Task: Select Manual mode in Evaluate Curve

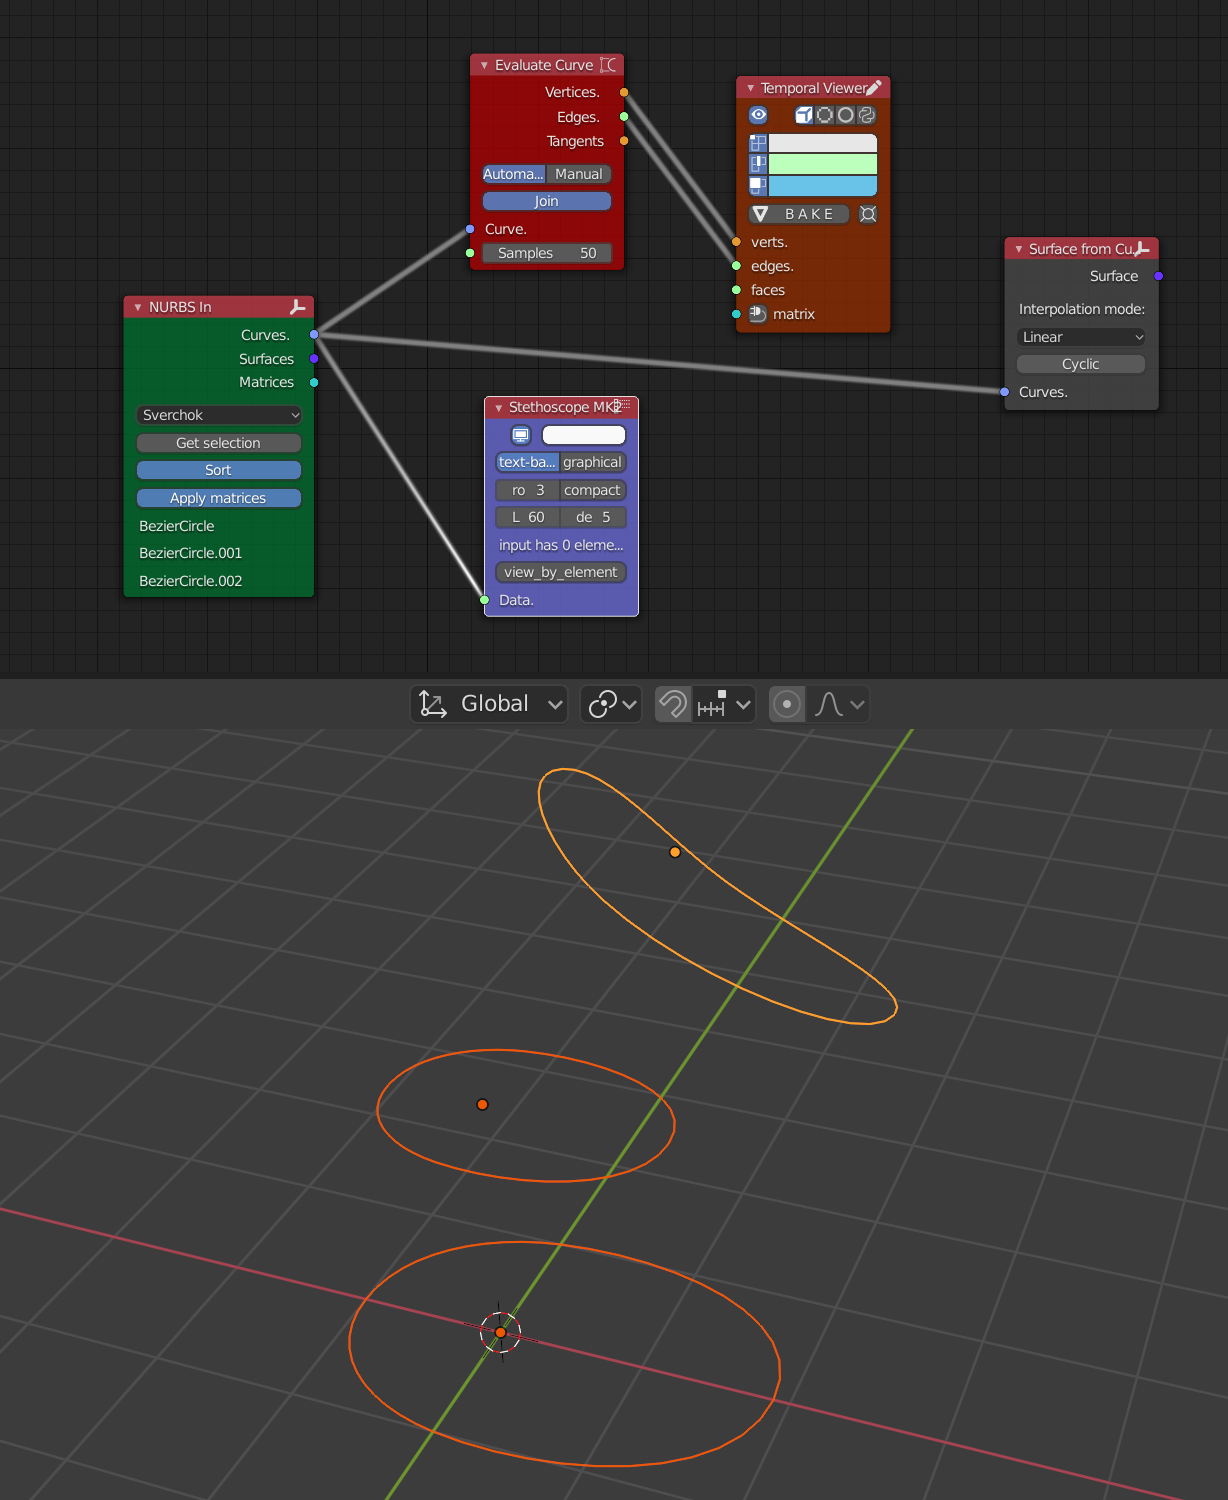Action: coord(579,174)
